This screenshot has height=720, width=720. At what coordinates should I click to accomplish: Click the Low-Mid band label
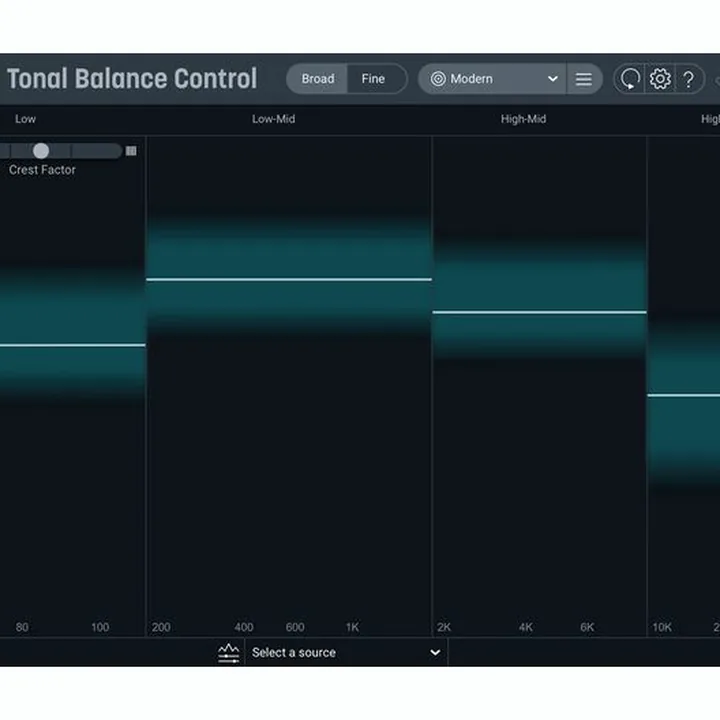click(273, 119)
